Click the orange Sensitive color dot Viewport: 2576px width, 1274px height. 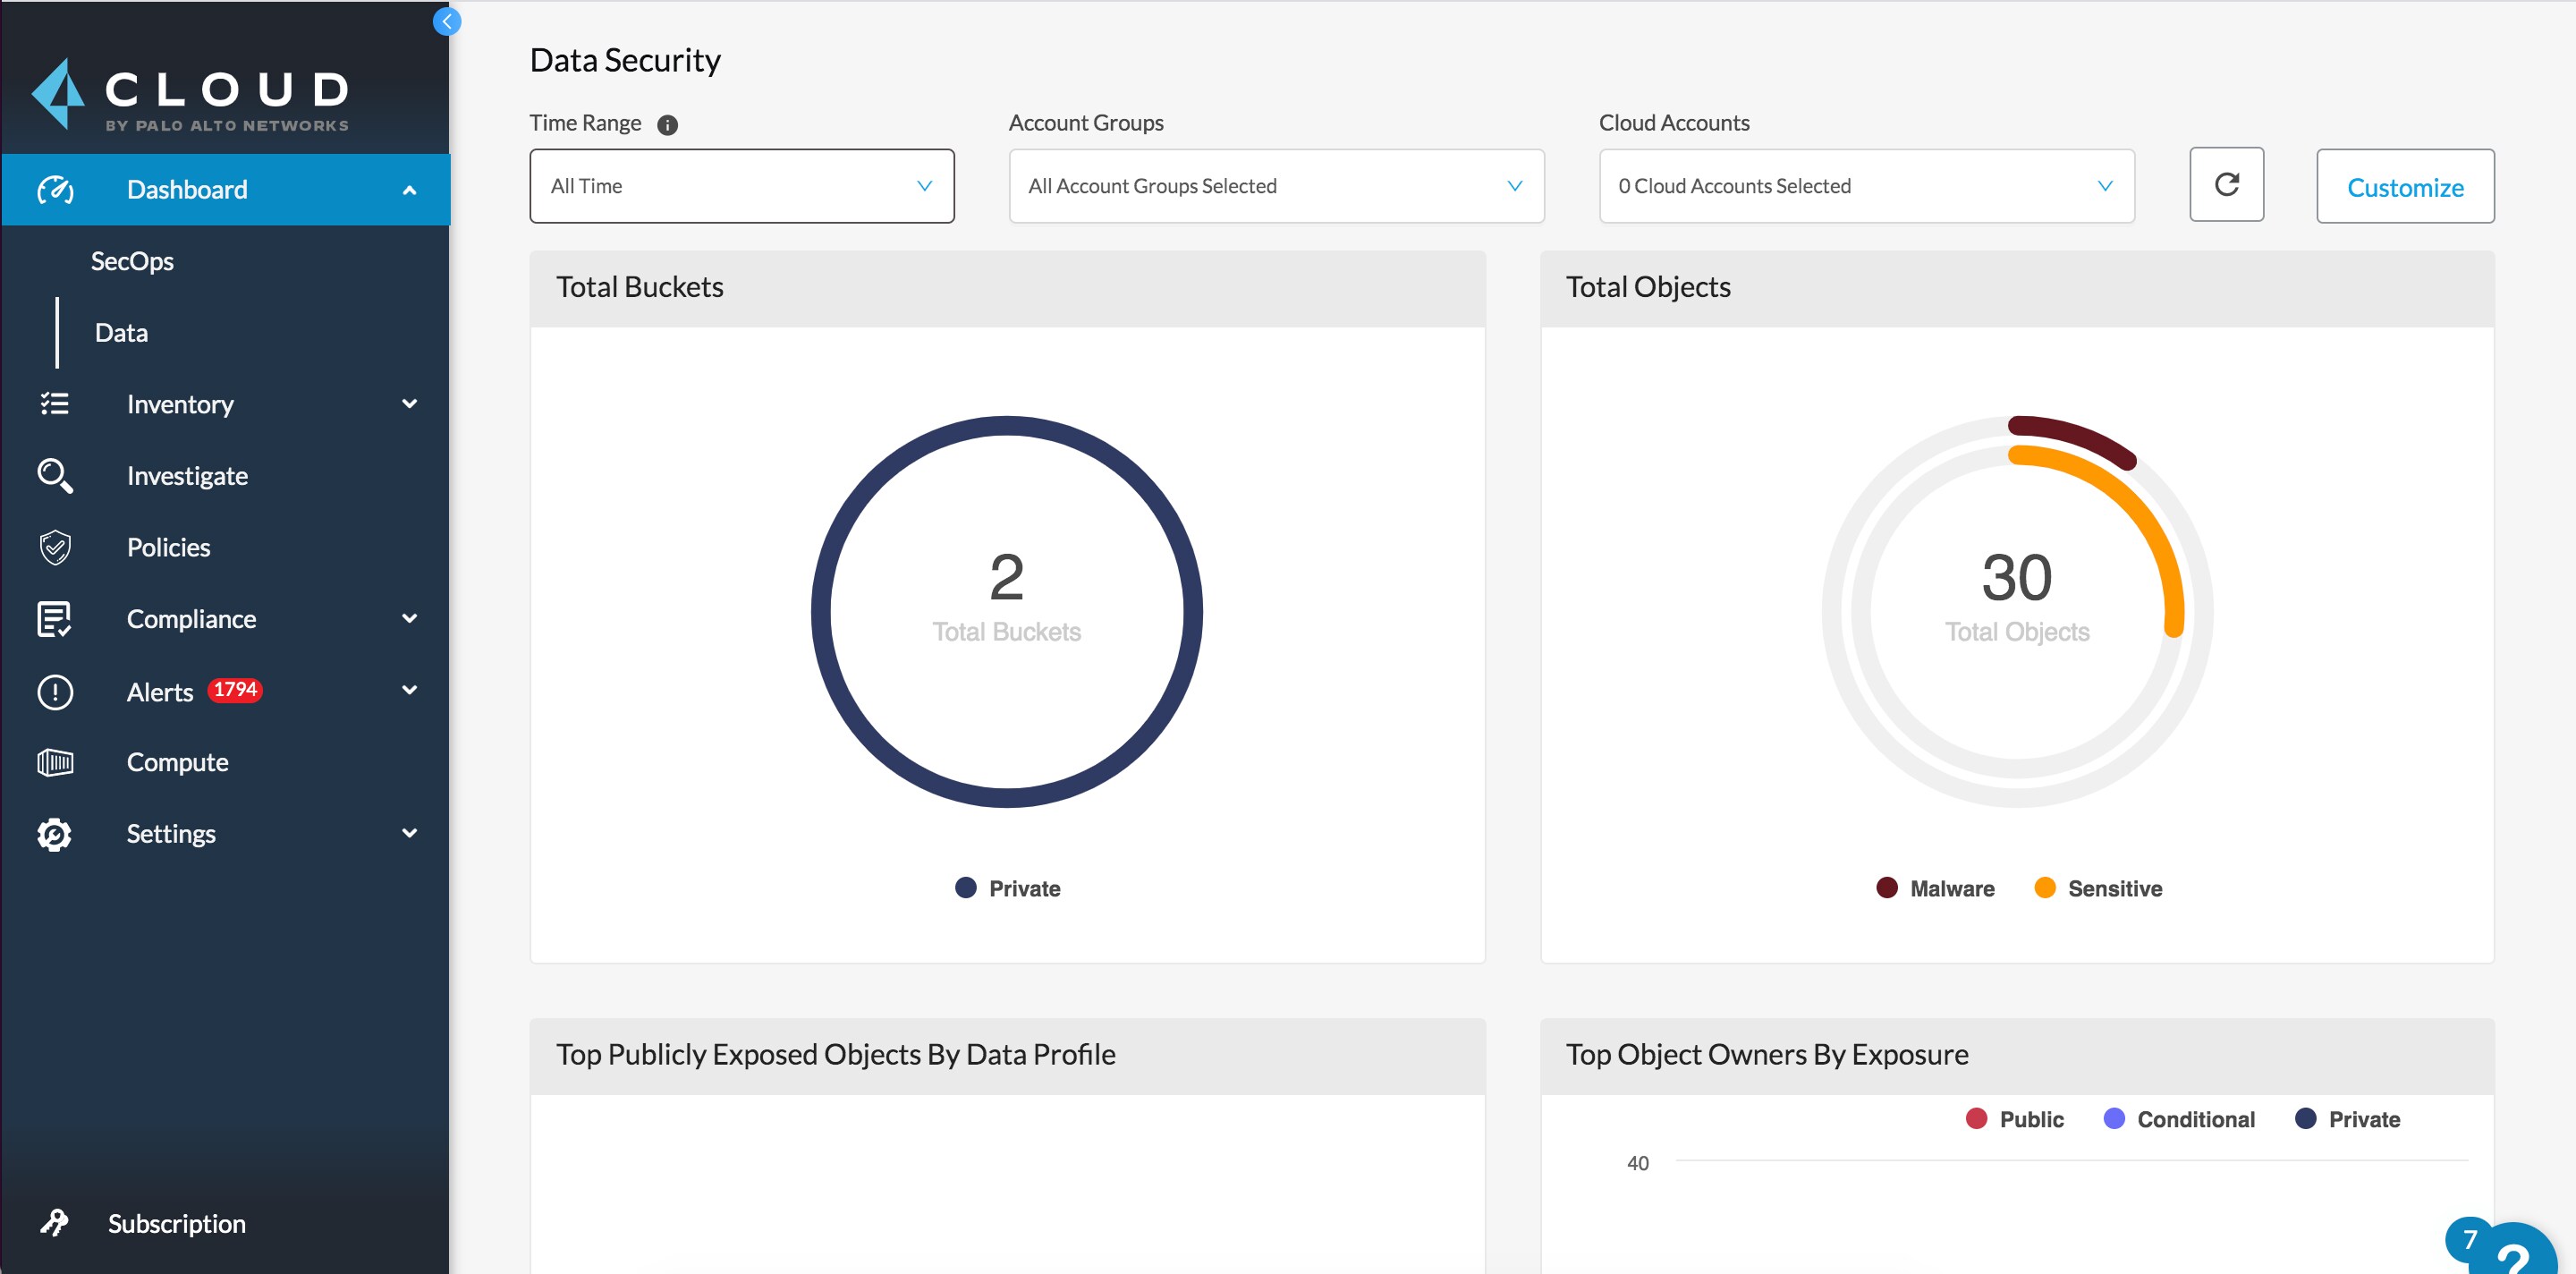click(2046, 887)
